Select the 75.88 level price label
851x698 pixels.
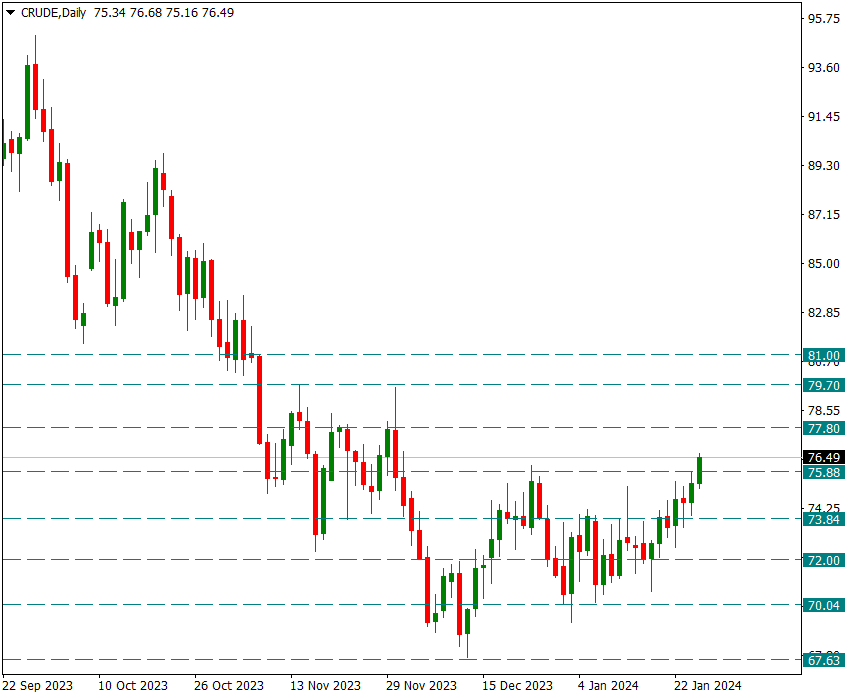(823, 472)
